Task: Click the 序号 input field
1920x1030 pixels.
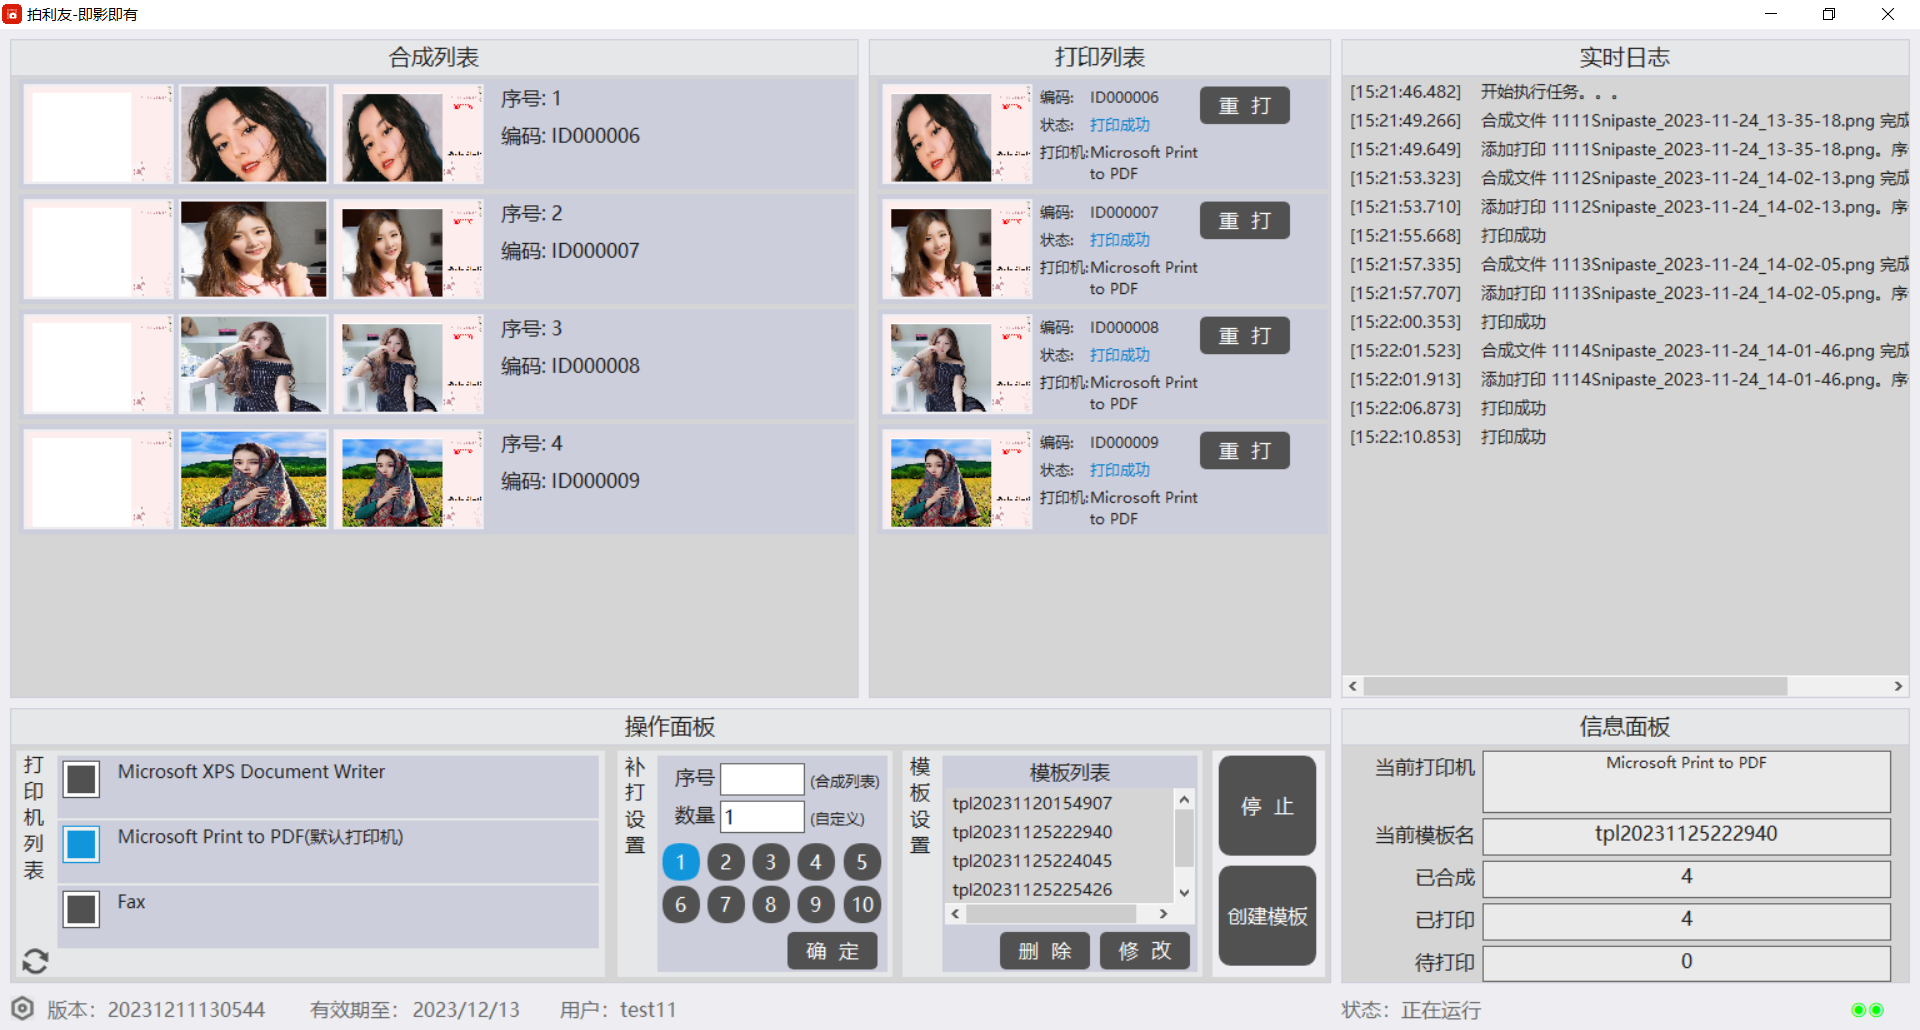Action: [x=762, y=779]
